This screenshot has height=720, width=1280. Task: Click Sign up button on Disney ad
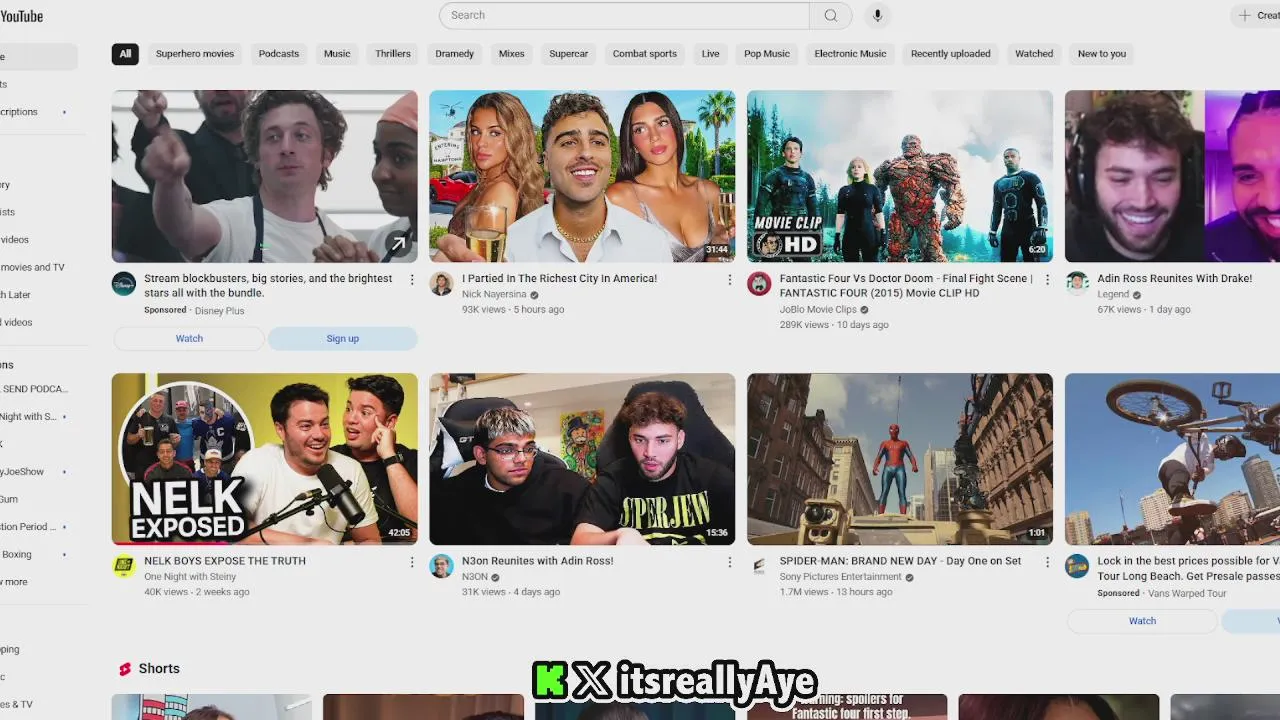click(342, 339)
